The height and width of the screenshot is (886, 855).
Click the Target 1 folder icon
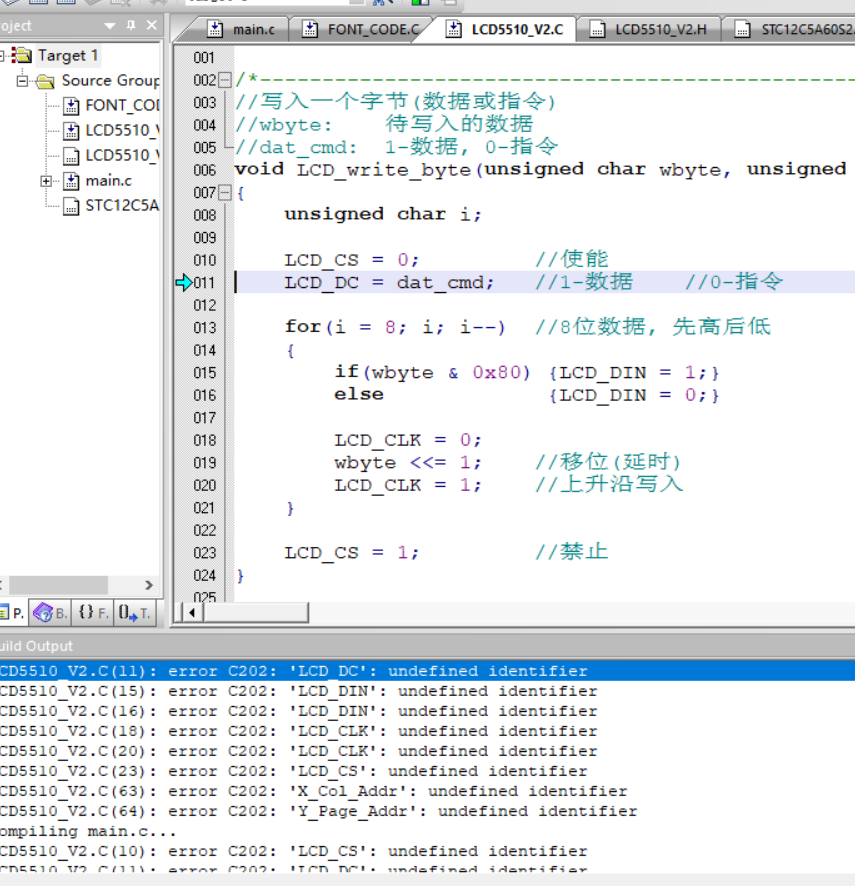pyautogui.click(x=21, y=55)
